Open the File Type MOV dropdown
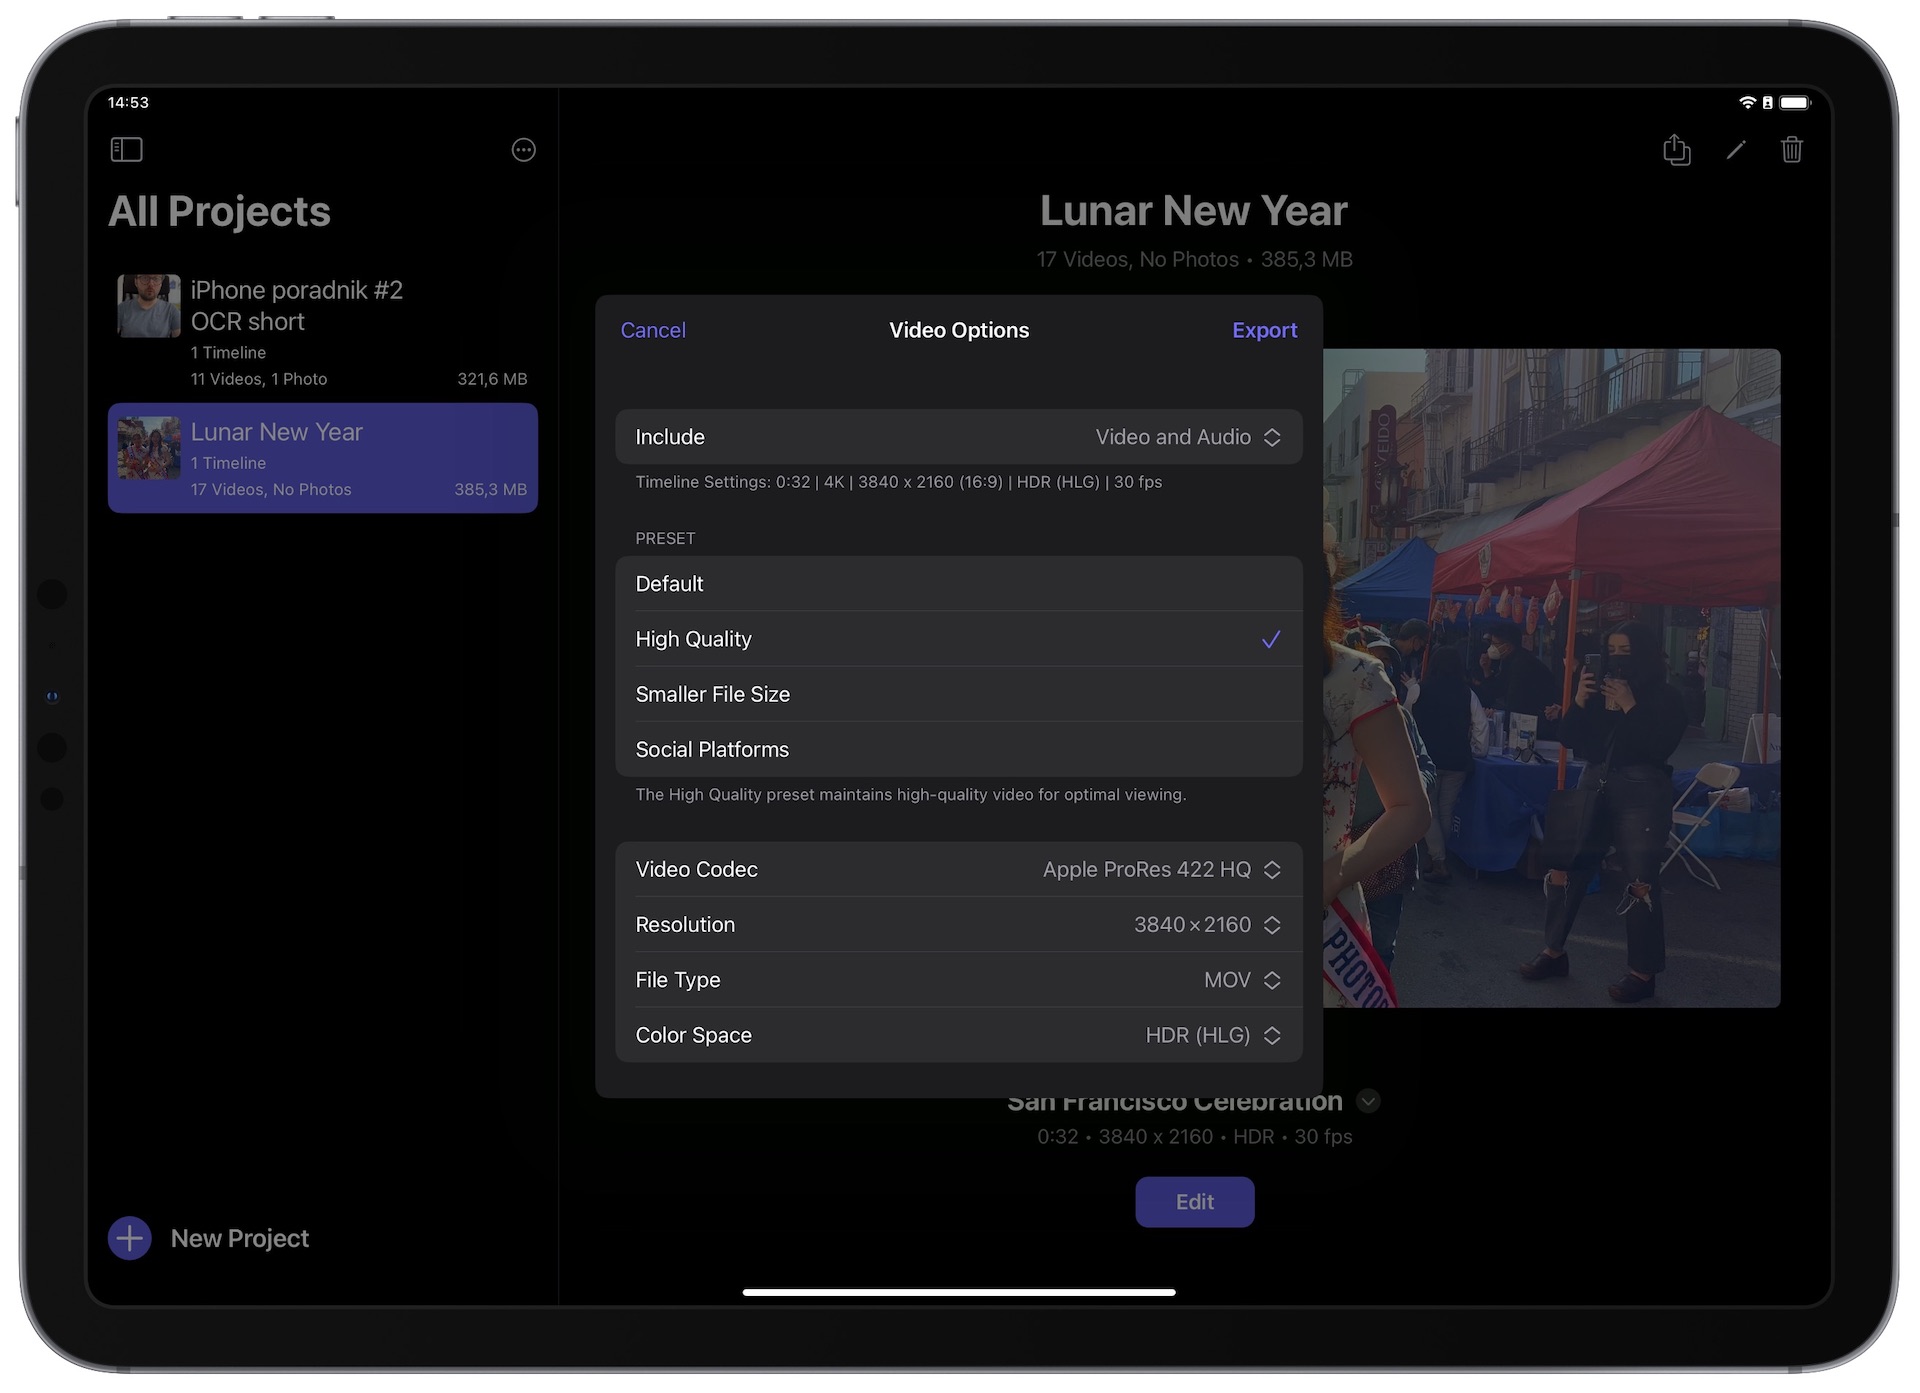Screen dimensions: 1920x1393 point(958,980)
